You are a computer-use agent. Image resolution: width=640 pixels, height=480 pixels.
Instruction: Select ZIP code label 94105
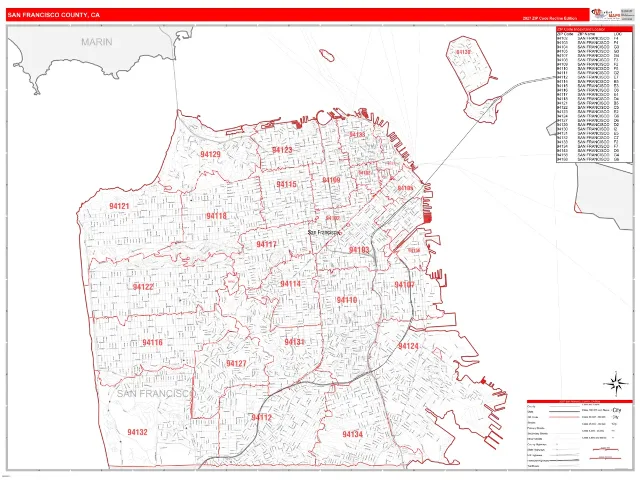tap(405, 188)
